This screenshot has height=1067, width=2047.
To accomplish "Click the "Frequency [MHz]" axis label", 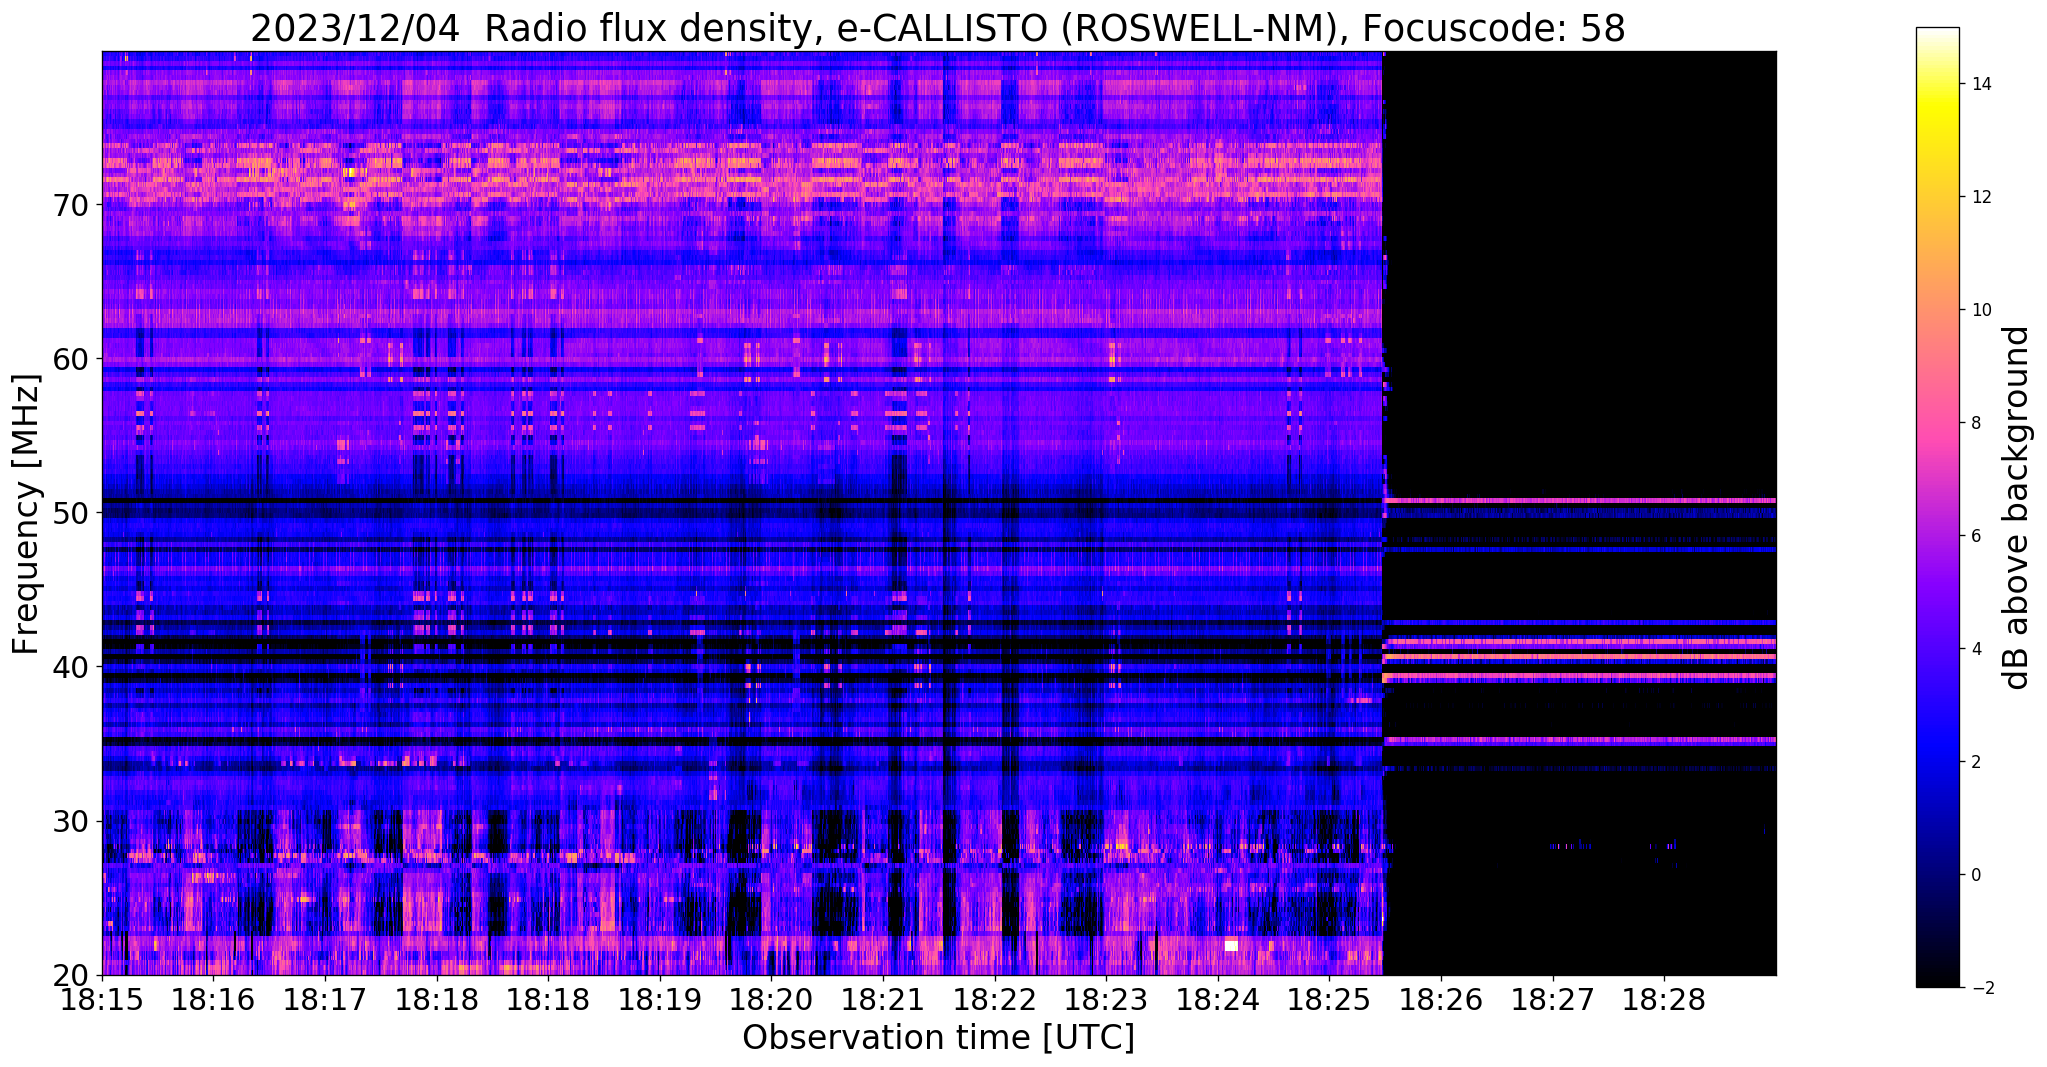I will (27, 514).
